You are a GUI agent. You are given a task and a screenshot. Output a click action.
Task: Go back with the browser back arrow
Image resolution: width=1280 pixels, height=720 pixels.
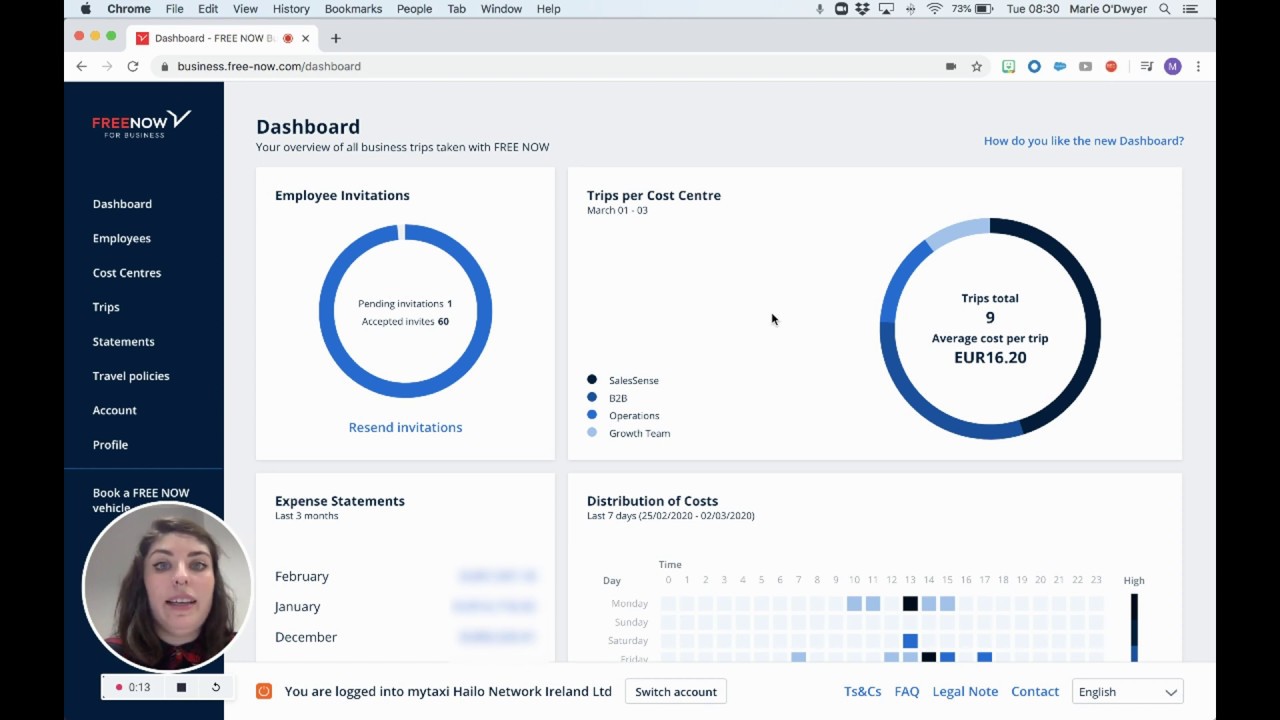pyautogui.click(x=82, y=66)
